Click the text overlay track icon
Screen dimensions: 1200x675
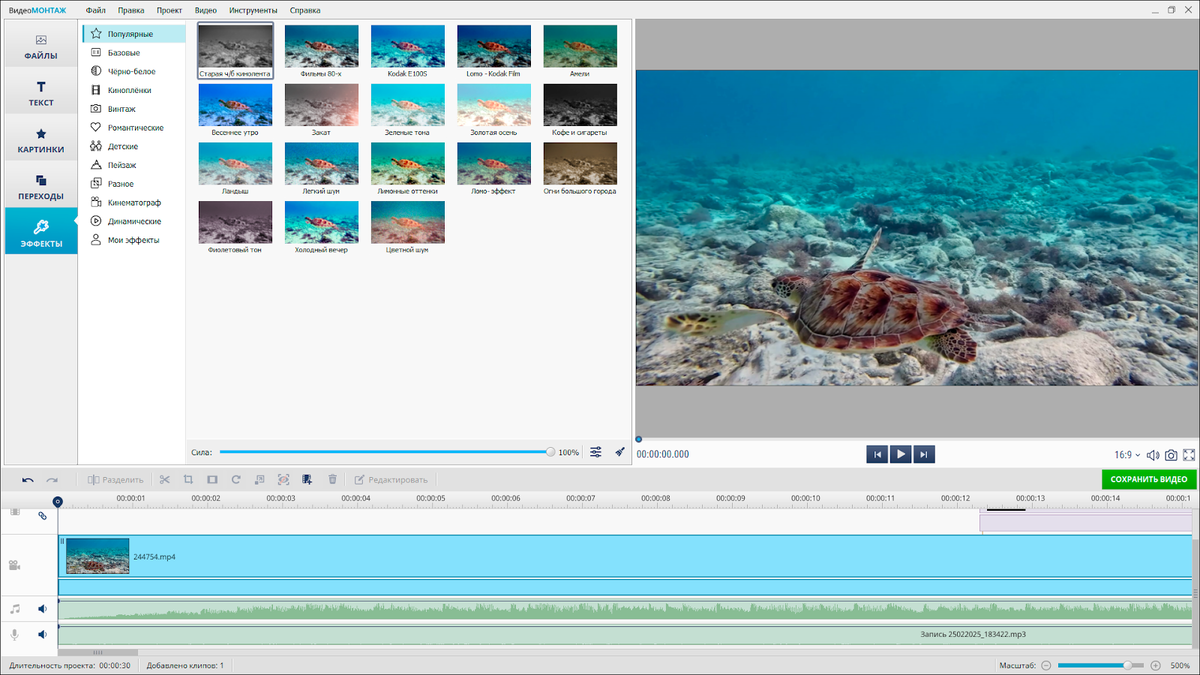[15, 513]
